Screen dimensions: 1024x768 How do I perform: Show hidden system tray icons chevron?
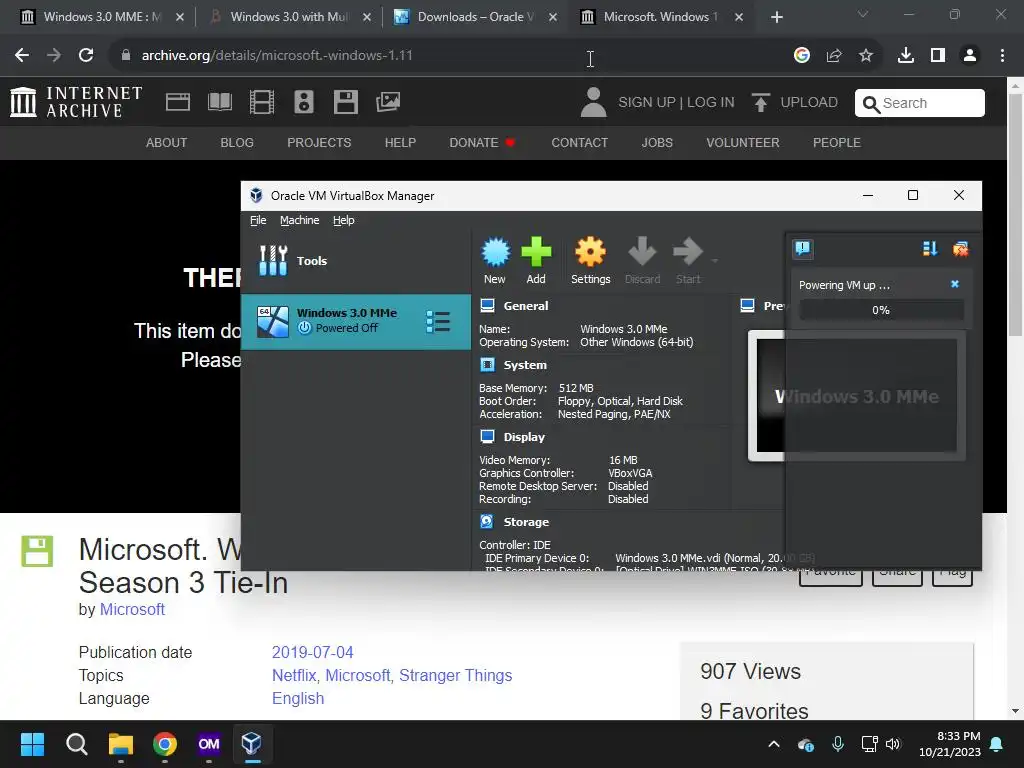pos(774,744)
